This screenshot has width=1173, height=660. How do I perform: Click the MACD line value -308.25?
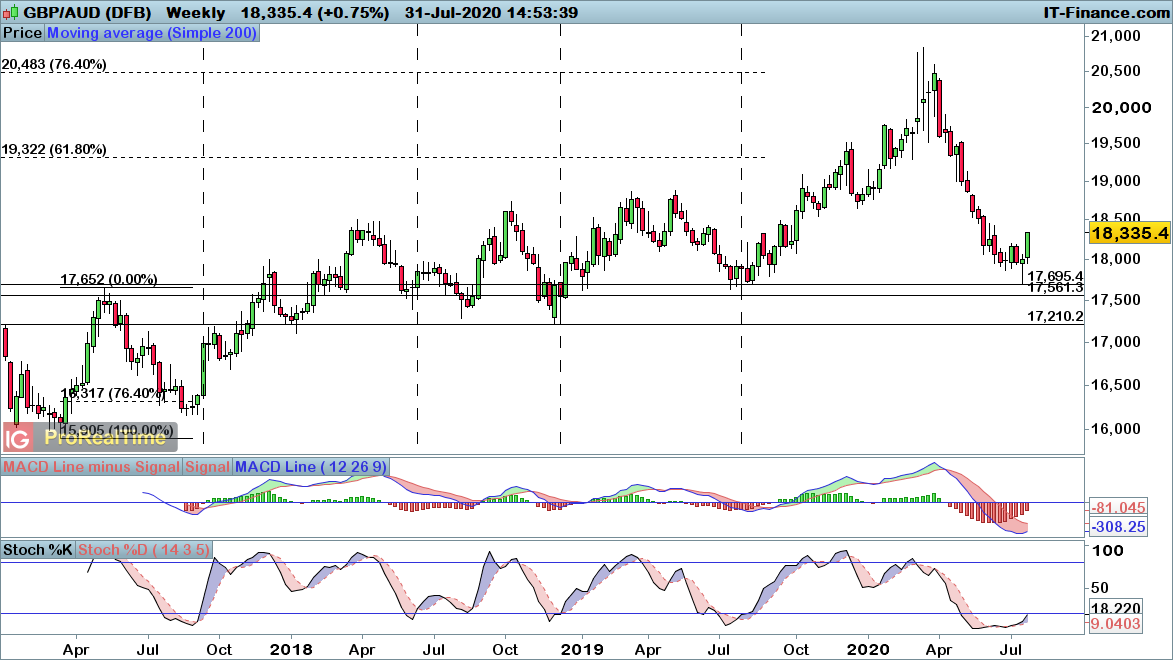click(x=1118, y=527)
